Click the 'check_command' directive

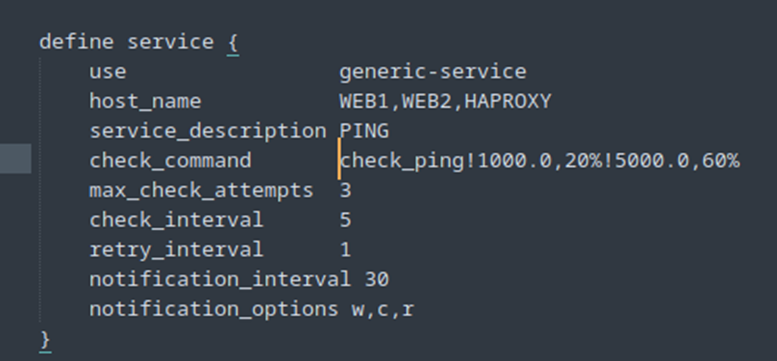170,161
